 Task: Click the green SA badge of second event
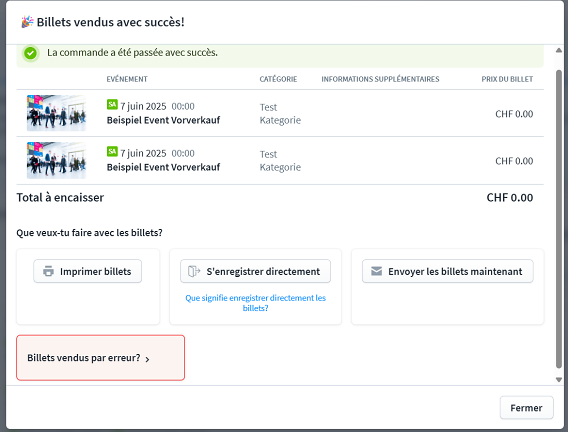point(112,152)
